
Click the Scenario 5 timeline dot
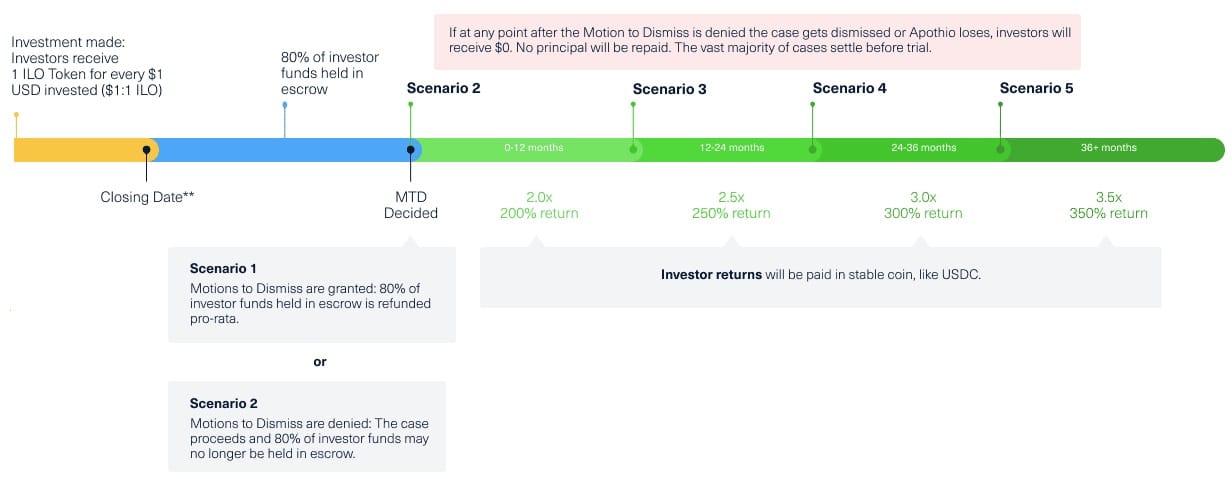(x=1001, y=150)
